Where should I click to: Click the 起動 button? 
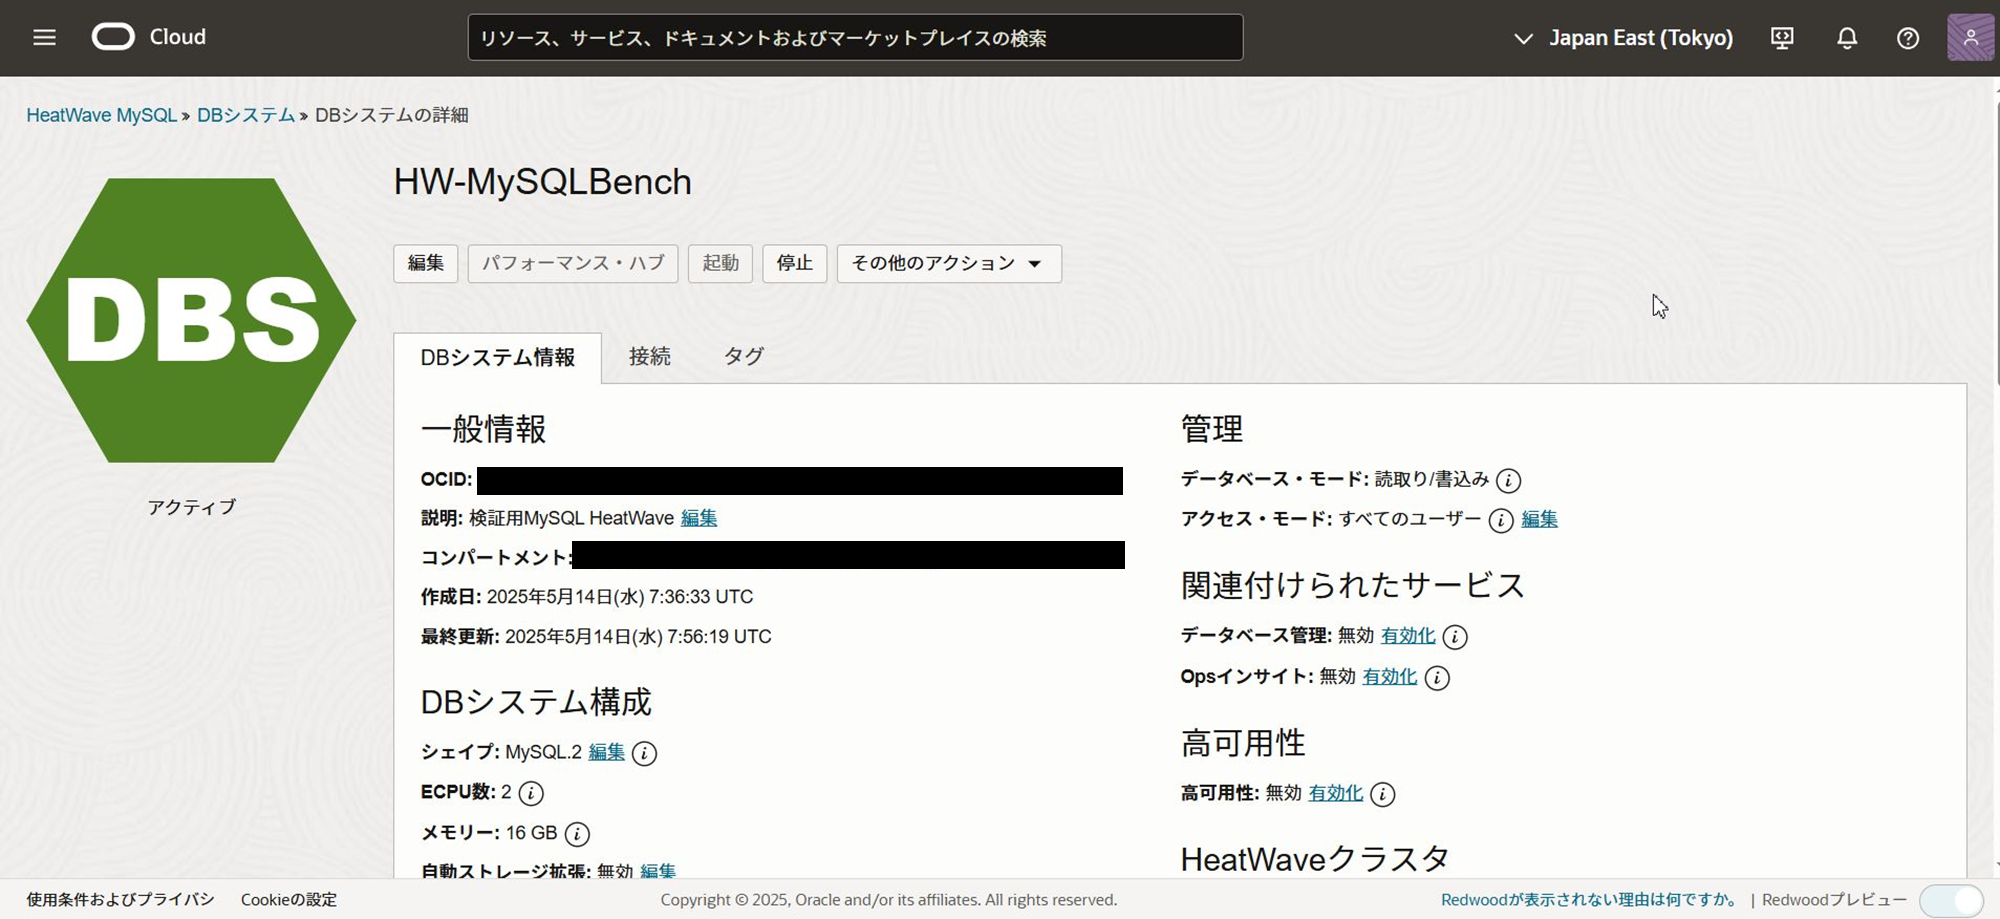720,263
